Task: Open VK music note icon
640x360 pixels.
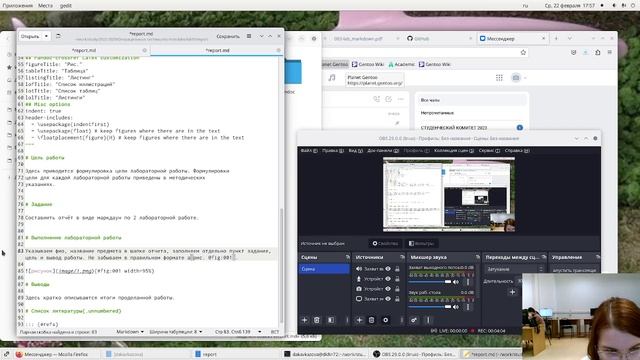Action: point(332,78)
